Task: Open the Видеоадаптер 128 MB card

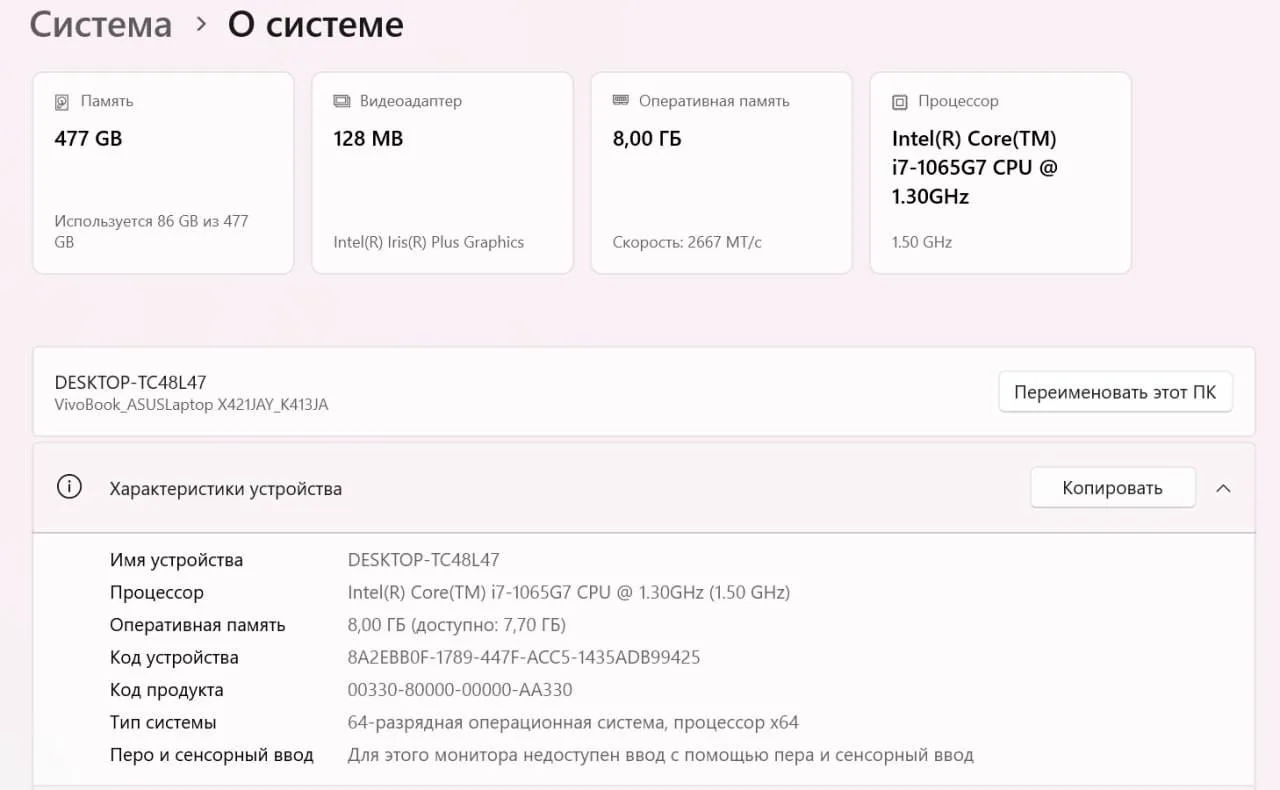Action: tap(442, 172)
